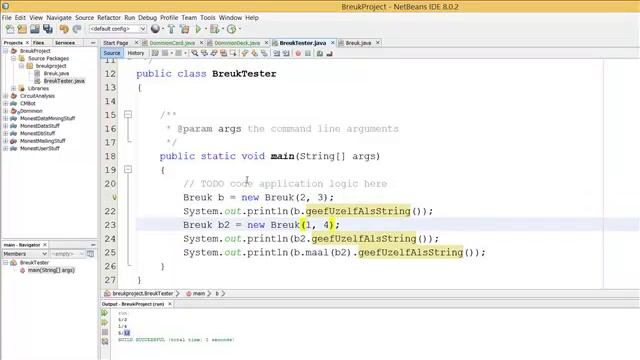Click the Output settings icon below the stop button
Viewport: 640px width, 360px height.
click(105, 341)
